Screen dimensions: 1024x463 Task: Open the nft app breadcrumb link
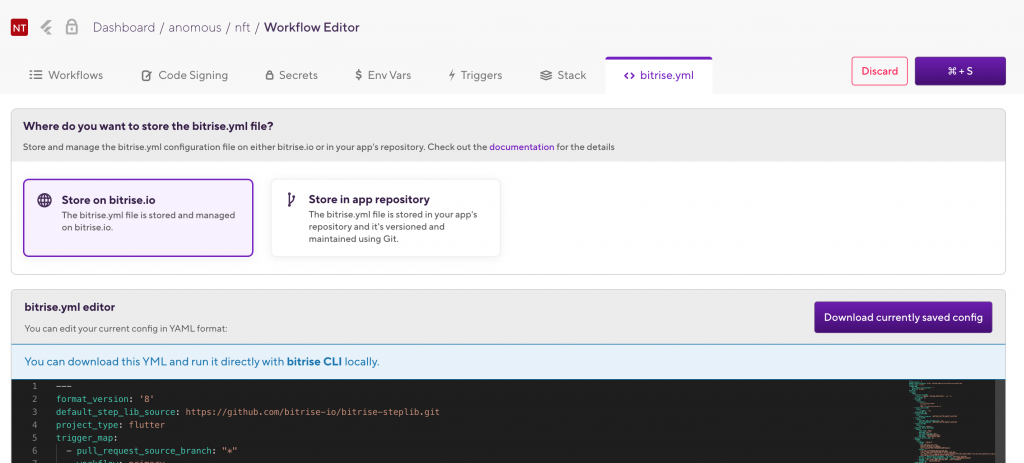pyautogui.click(x=242, y=27)
